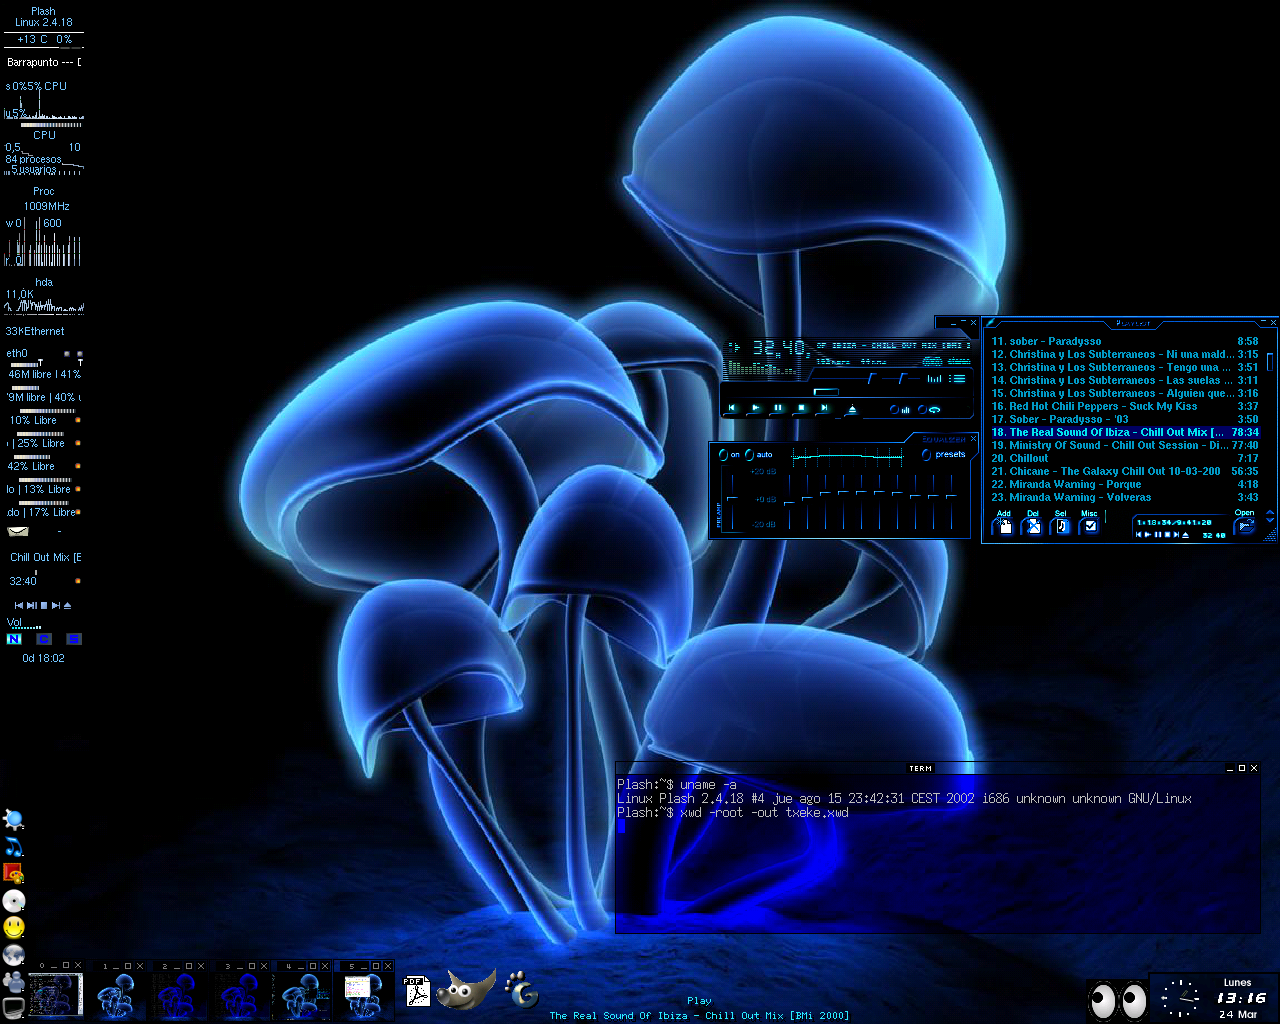1280x1024 pixels.
Task: Open the globe web browser launcher icon
Action: click(14, 954)
